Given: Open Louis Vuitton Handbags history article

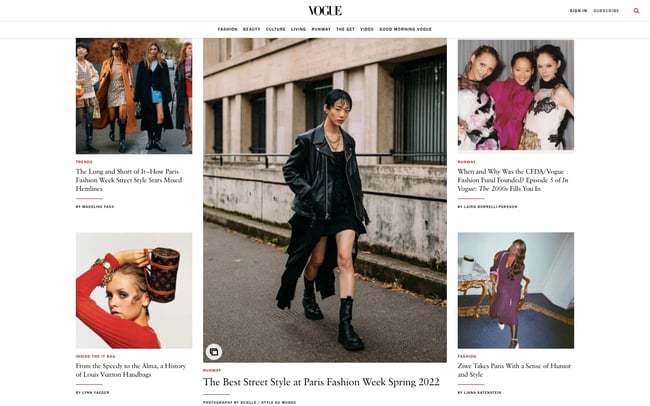Looking at the screenshot, I should 131,370.
